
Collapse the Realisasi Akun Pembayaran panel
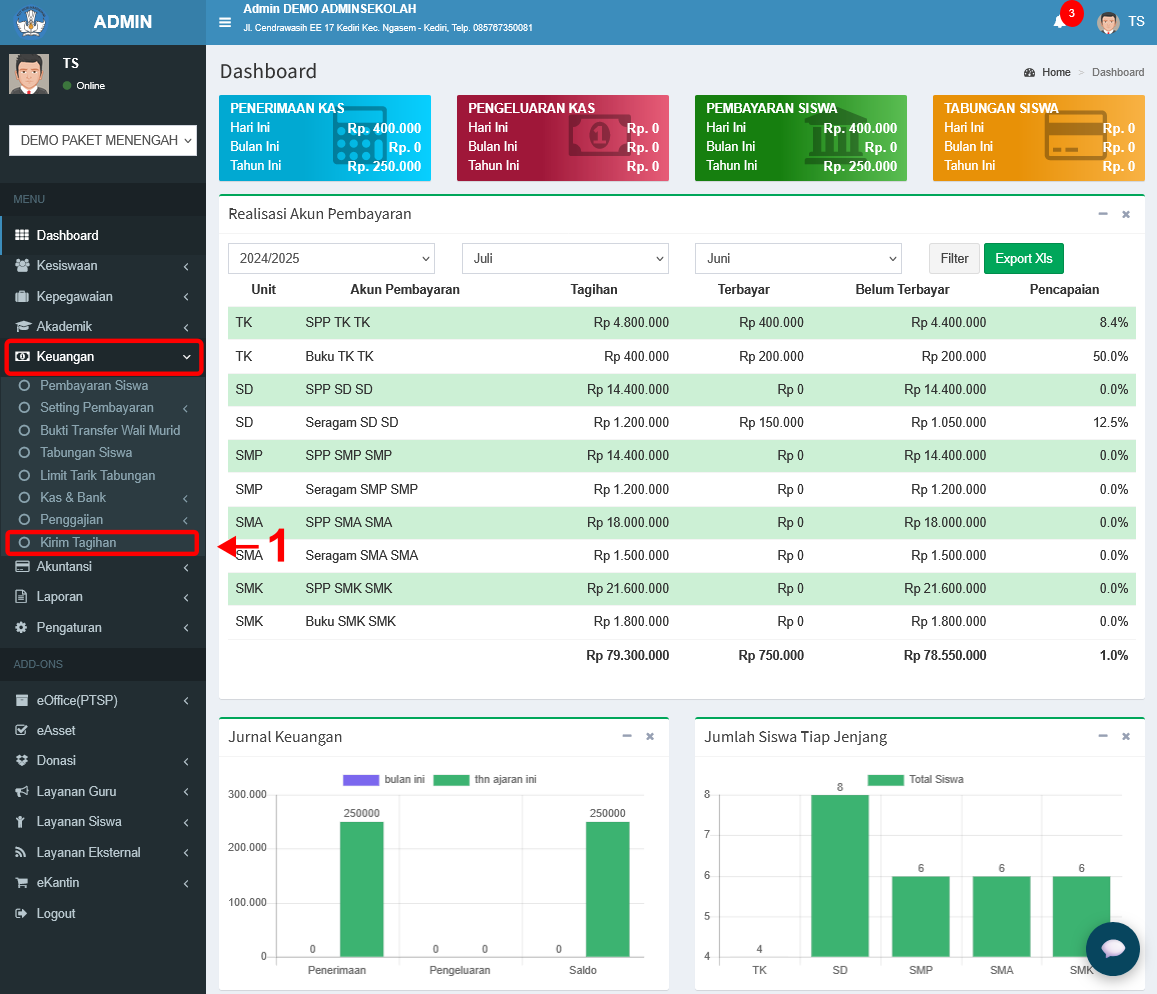[1103, 214]
